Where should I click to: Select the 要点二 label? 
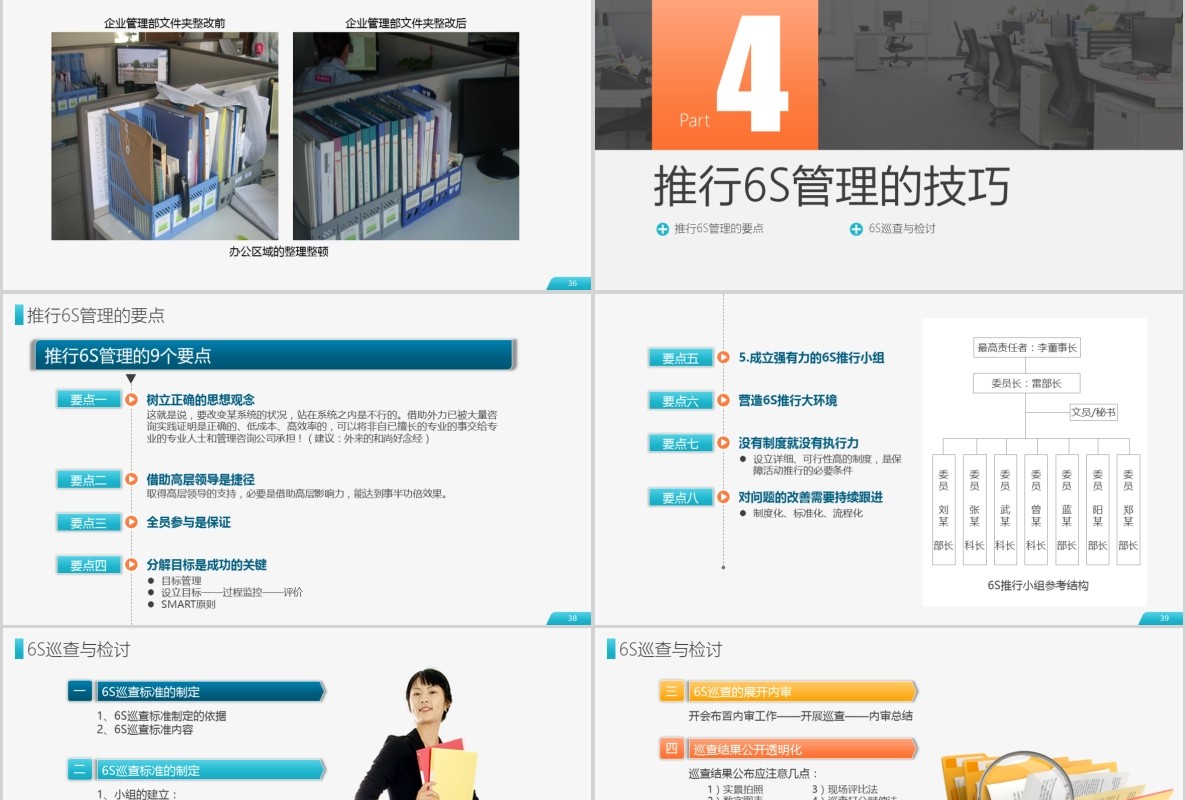(x=88, y=479)
